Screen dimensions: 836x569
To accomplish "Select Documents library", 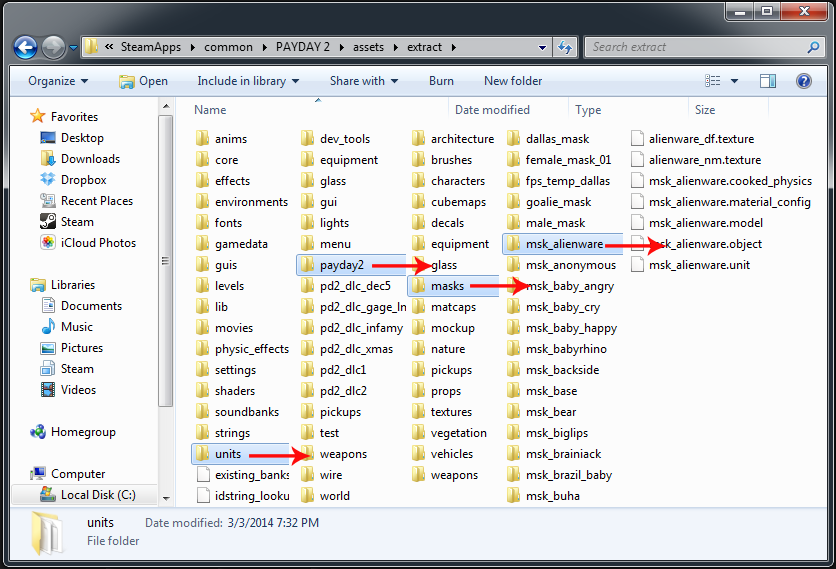I will (82, 306).
